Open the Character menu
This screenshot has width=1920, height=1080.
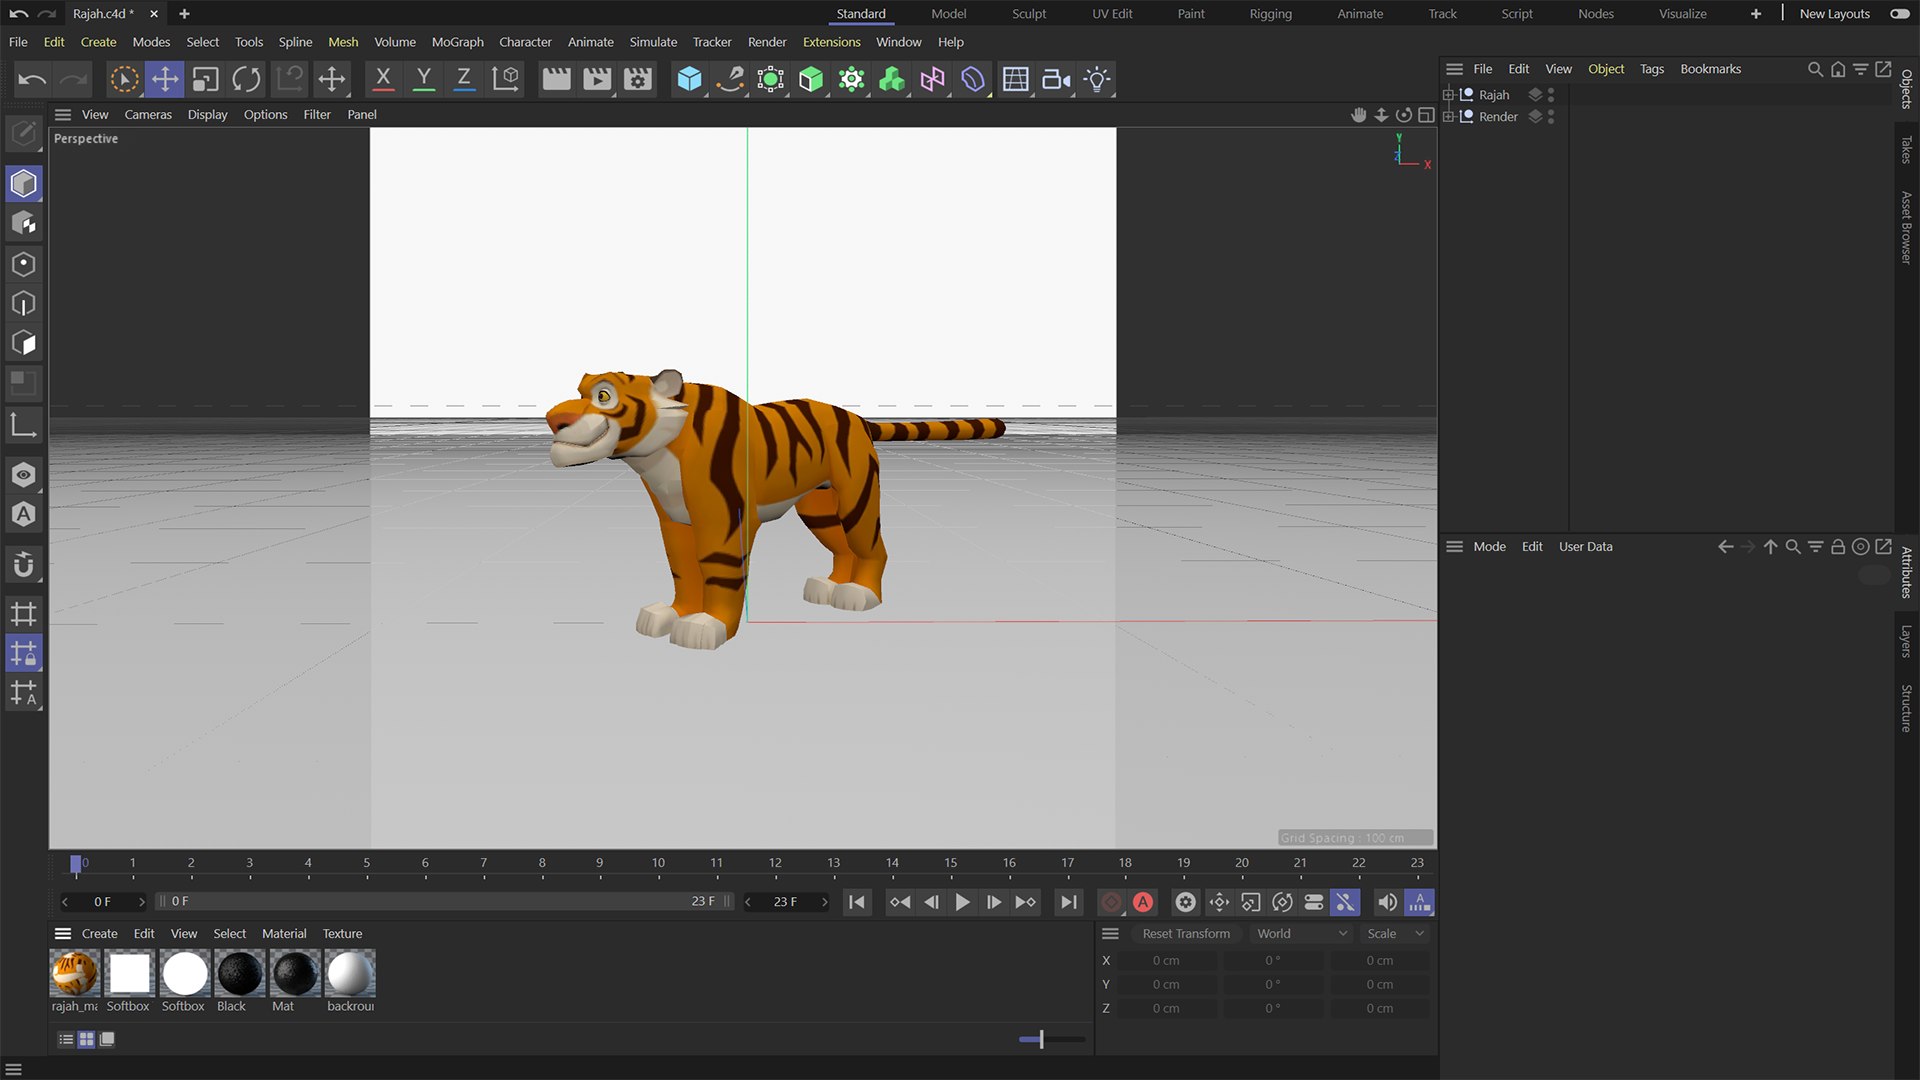[525, 42]
